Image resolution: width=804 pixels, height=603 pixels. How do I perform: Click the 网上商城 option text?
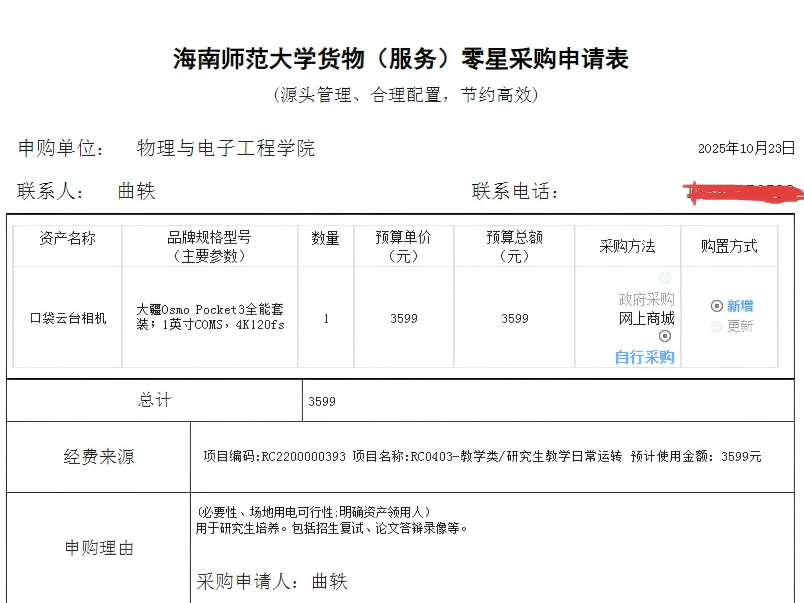tap(646, 319)
